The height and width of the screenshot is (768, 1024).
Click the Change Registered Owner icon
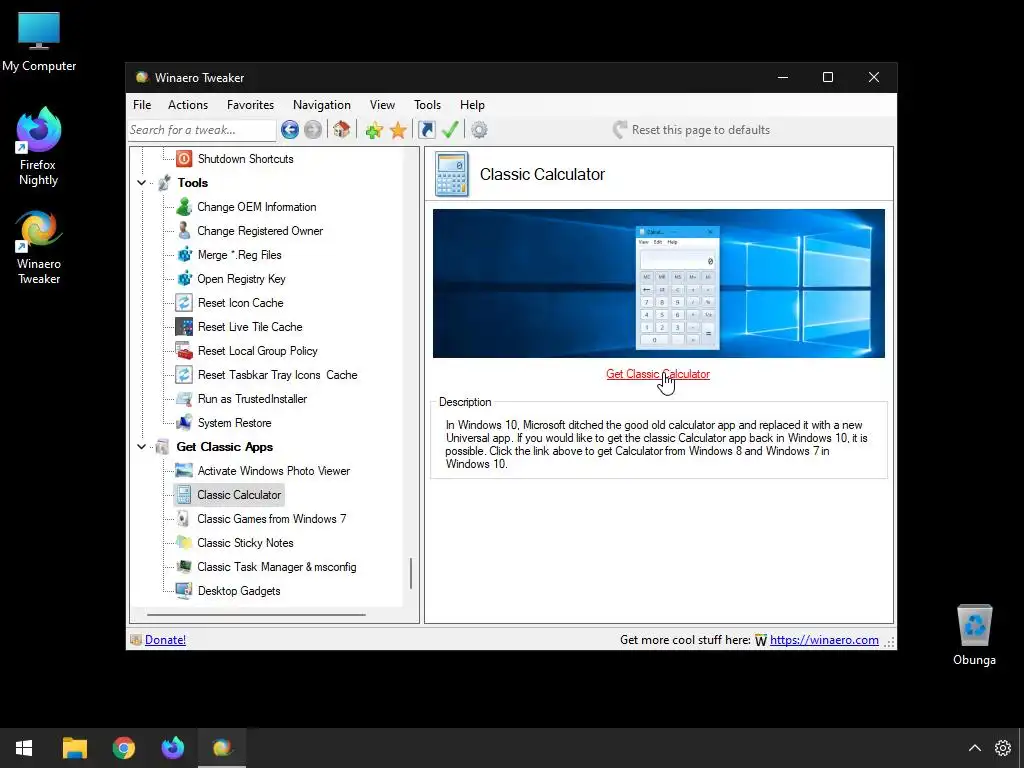(x=184, y=231)
